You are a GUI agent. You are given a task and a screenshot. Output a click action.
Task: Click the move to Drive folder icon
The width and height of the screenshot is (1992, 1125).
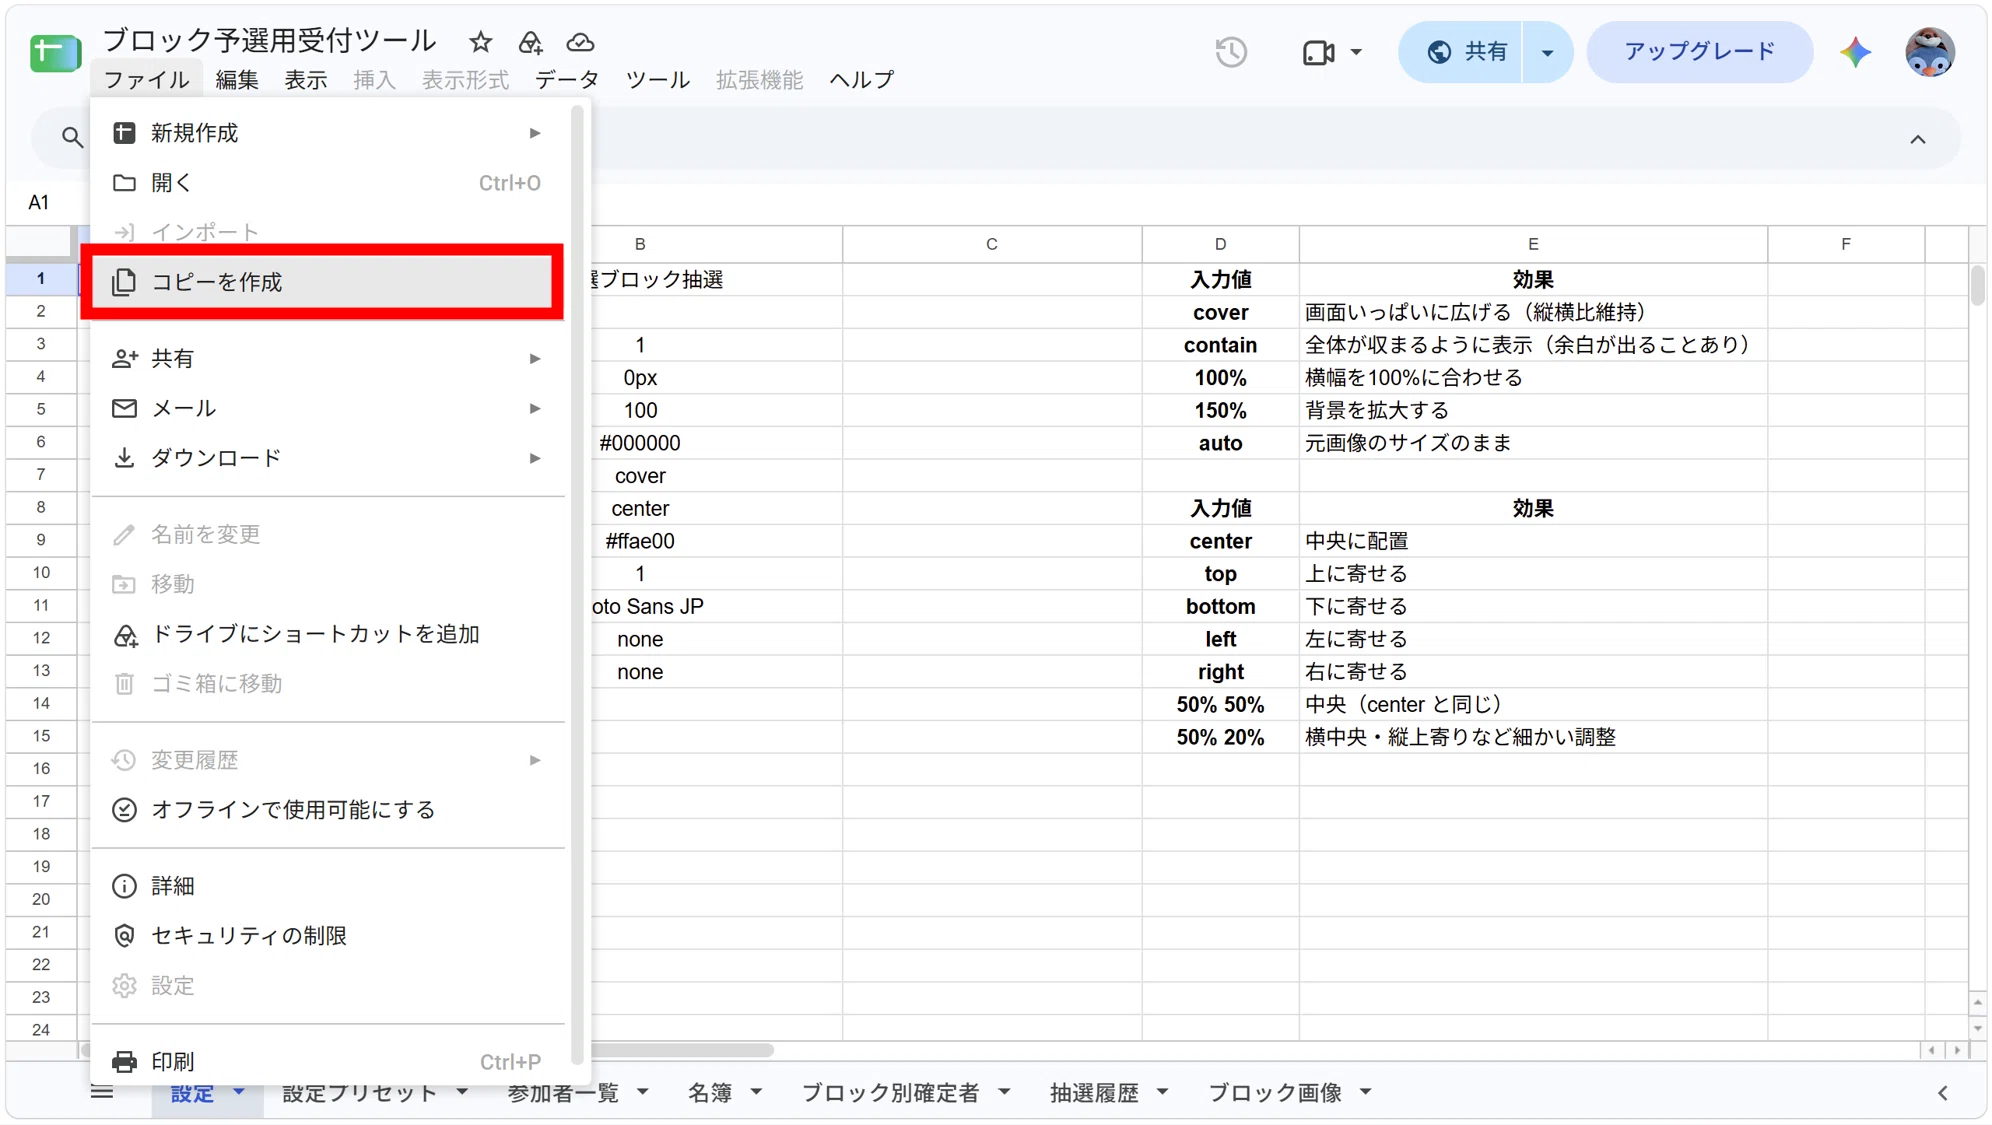click(530, 42)
